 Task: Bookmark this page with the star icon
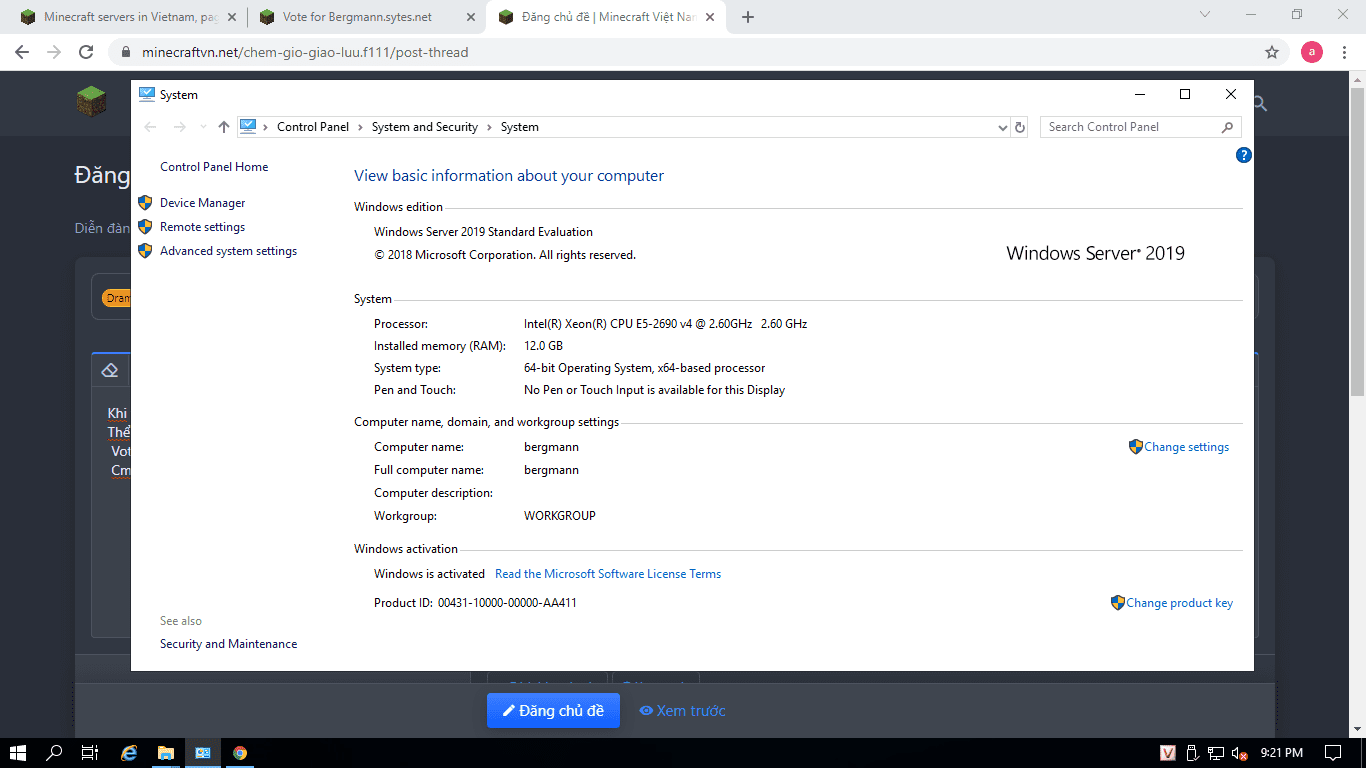click(1272, 52)
